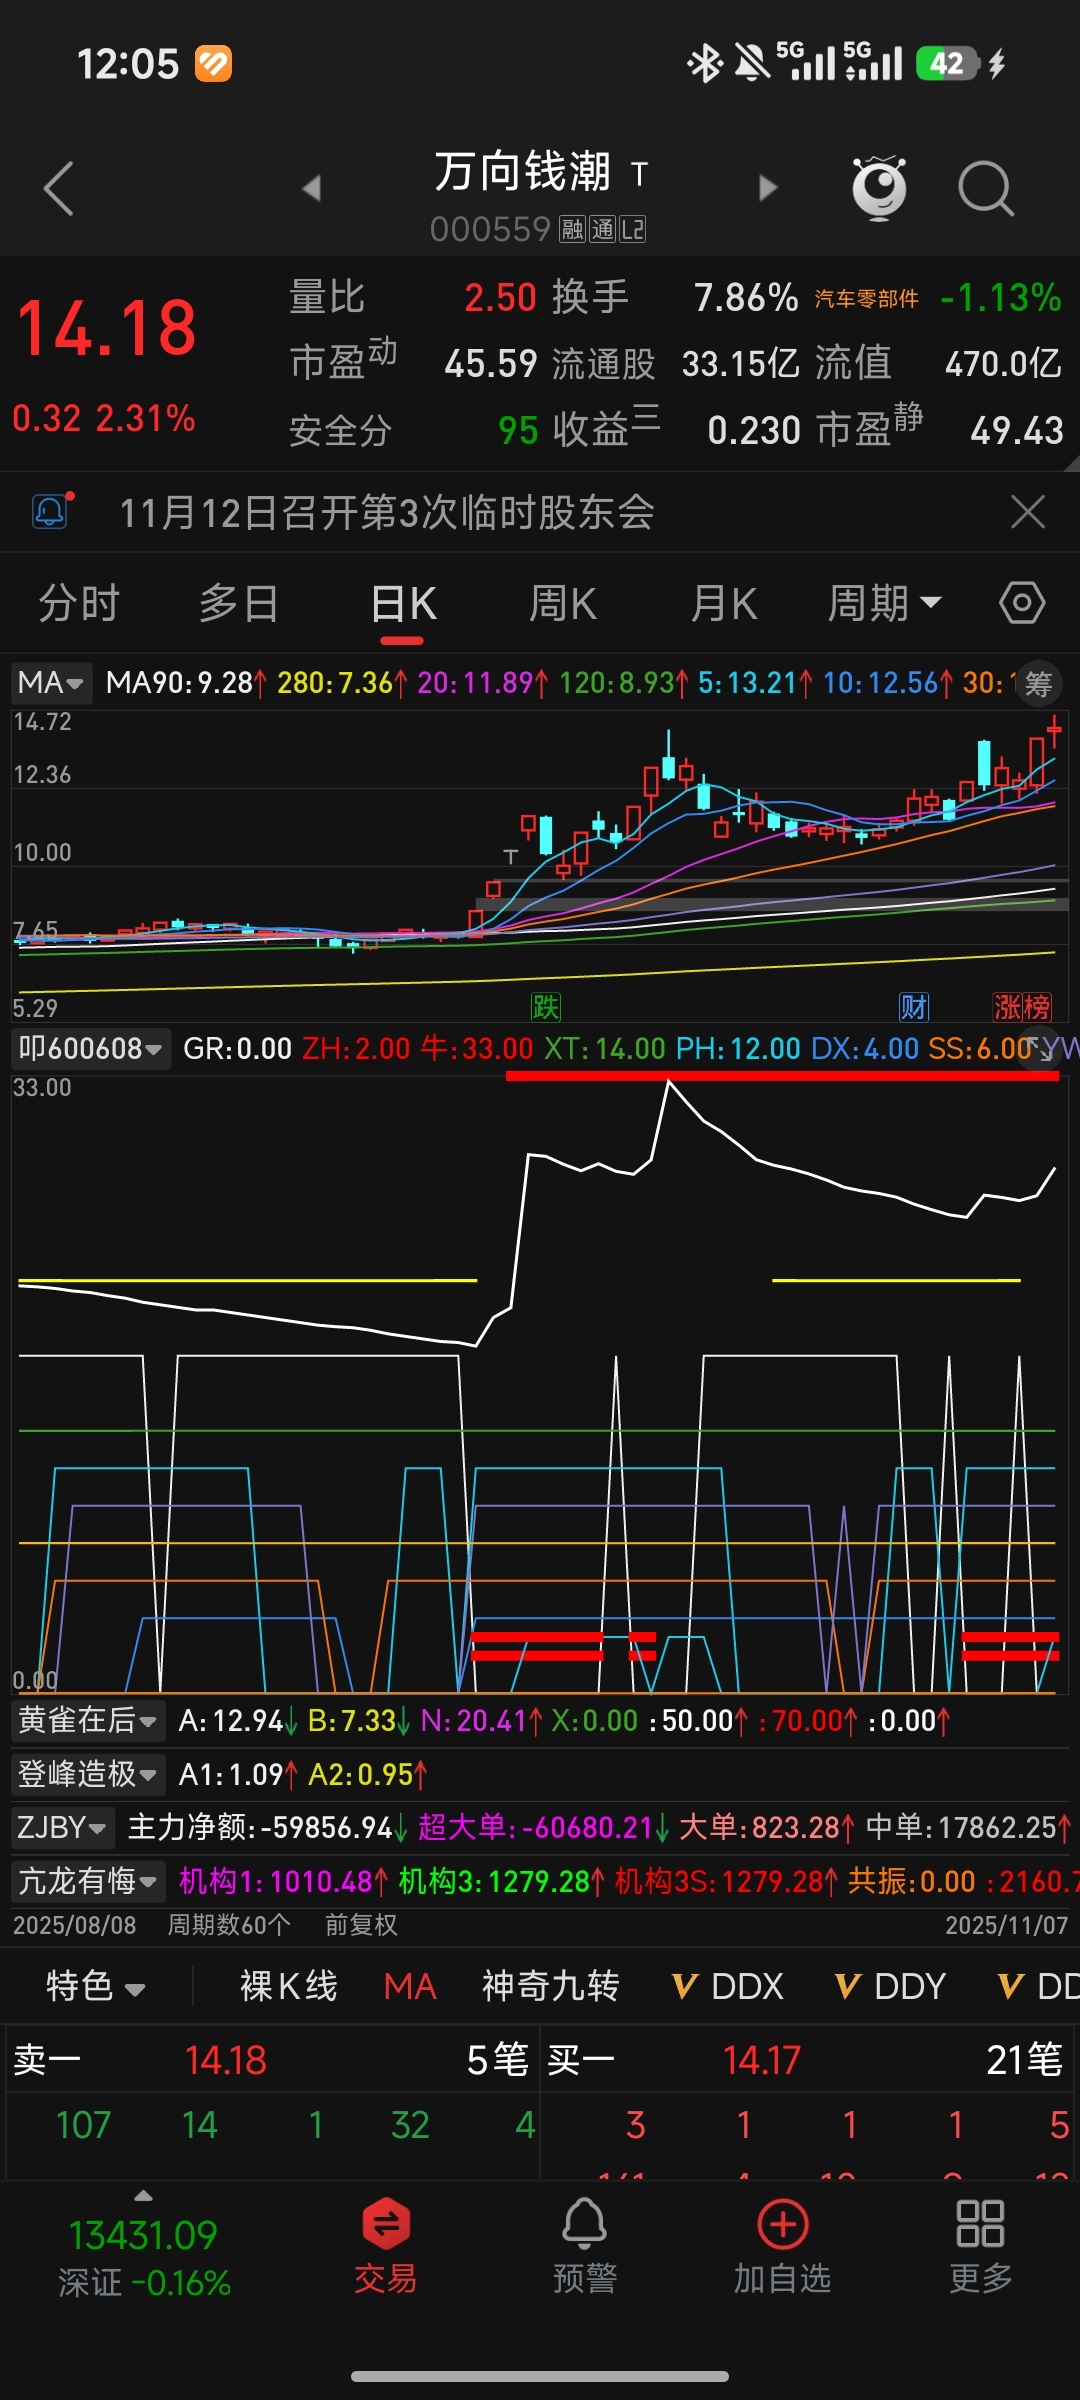Tap the L2 level-2 badge
1080x2400 pixels.
click(x=633, y=230)
